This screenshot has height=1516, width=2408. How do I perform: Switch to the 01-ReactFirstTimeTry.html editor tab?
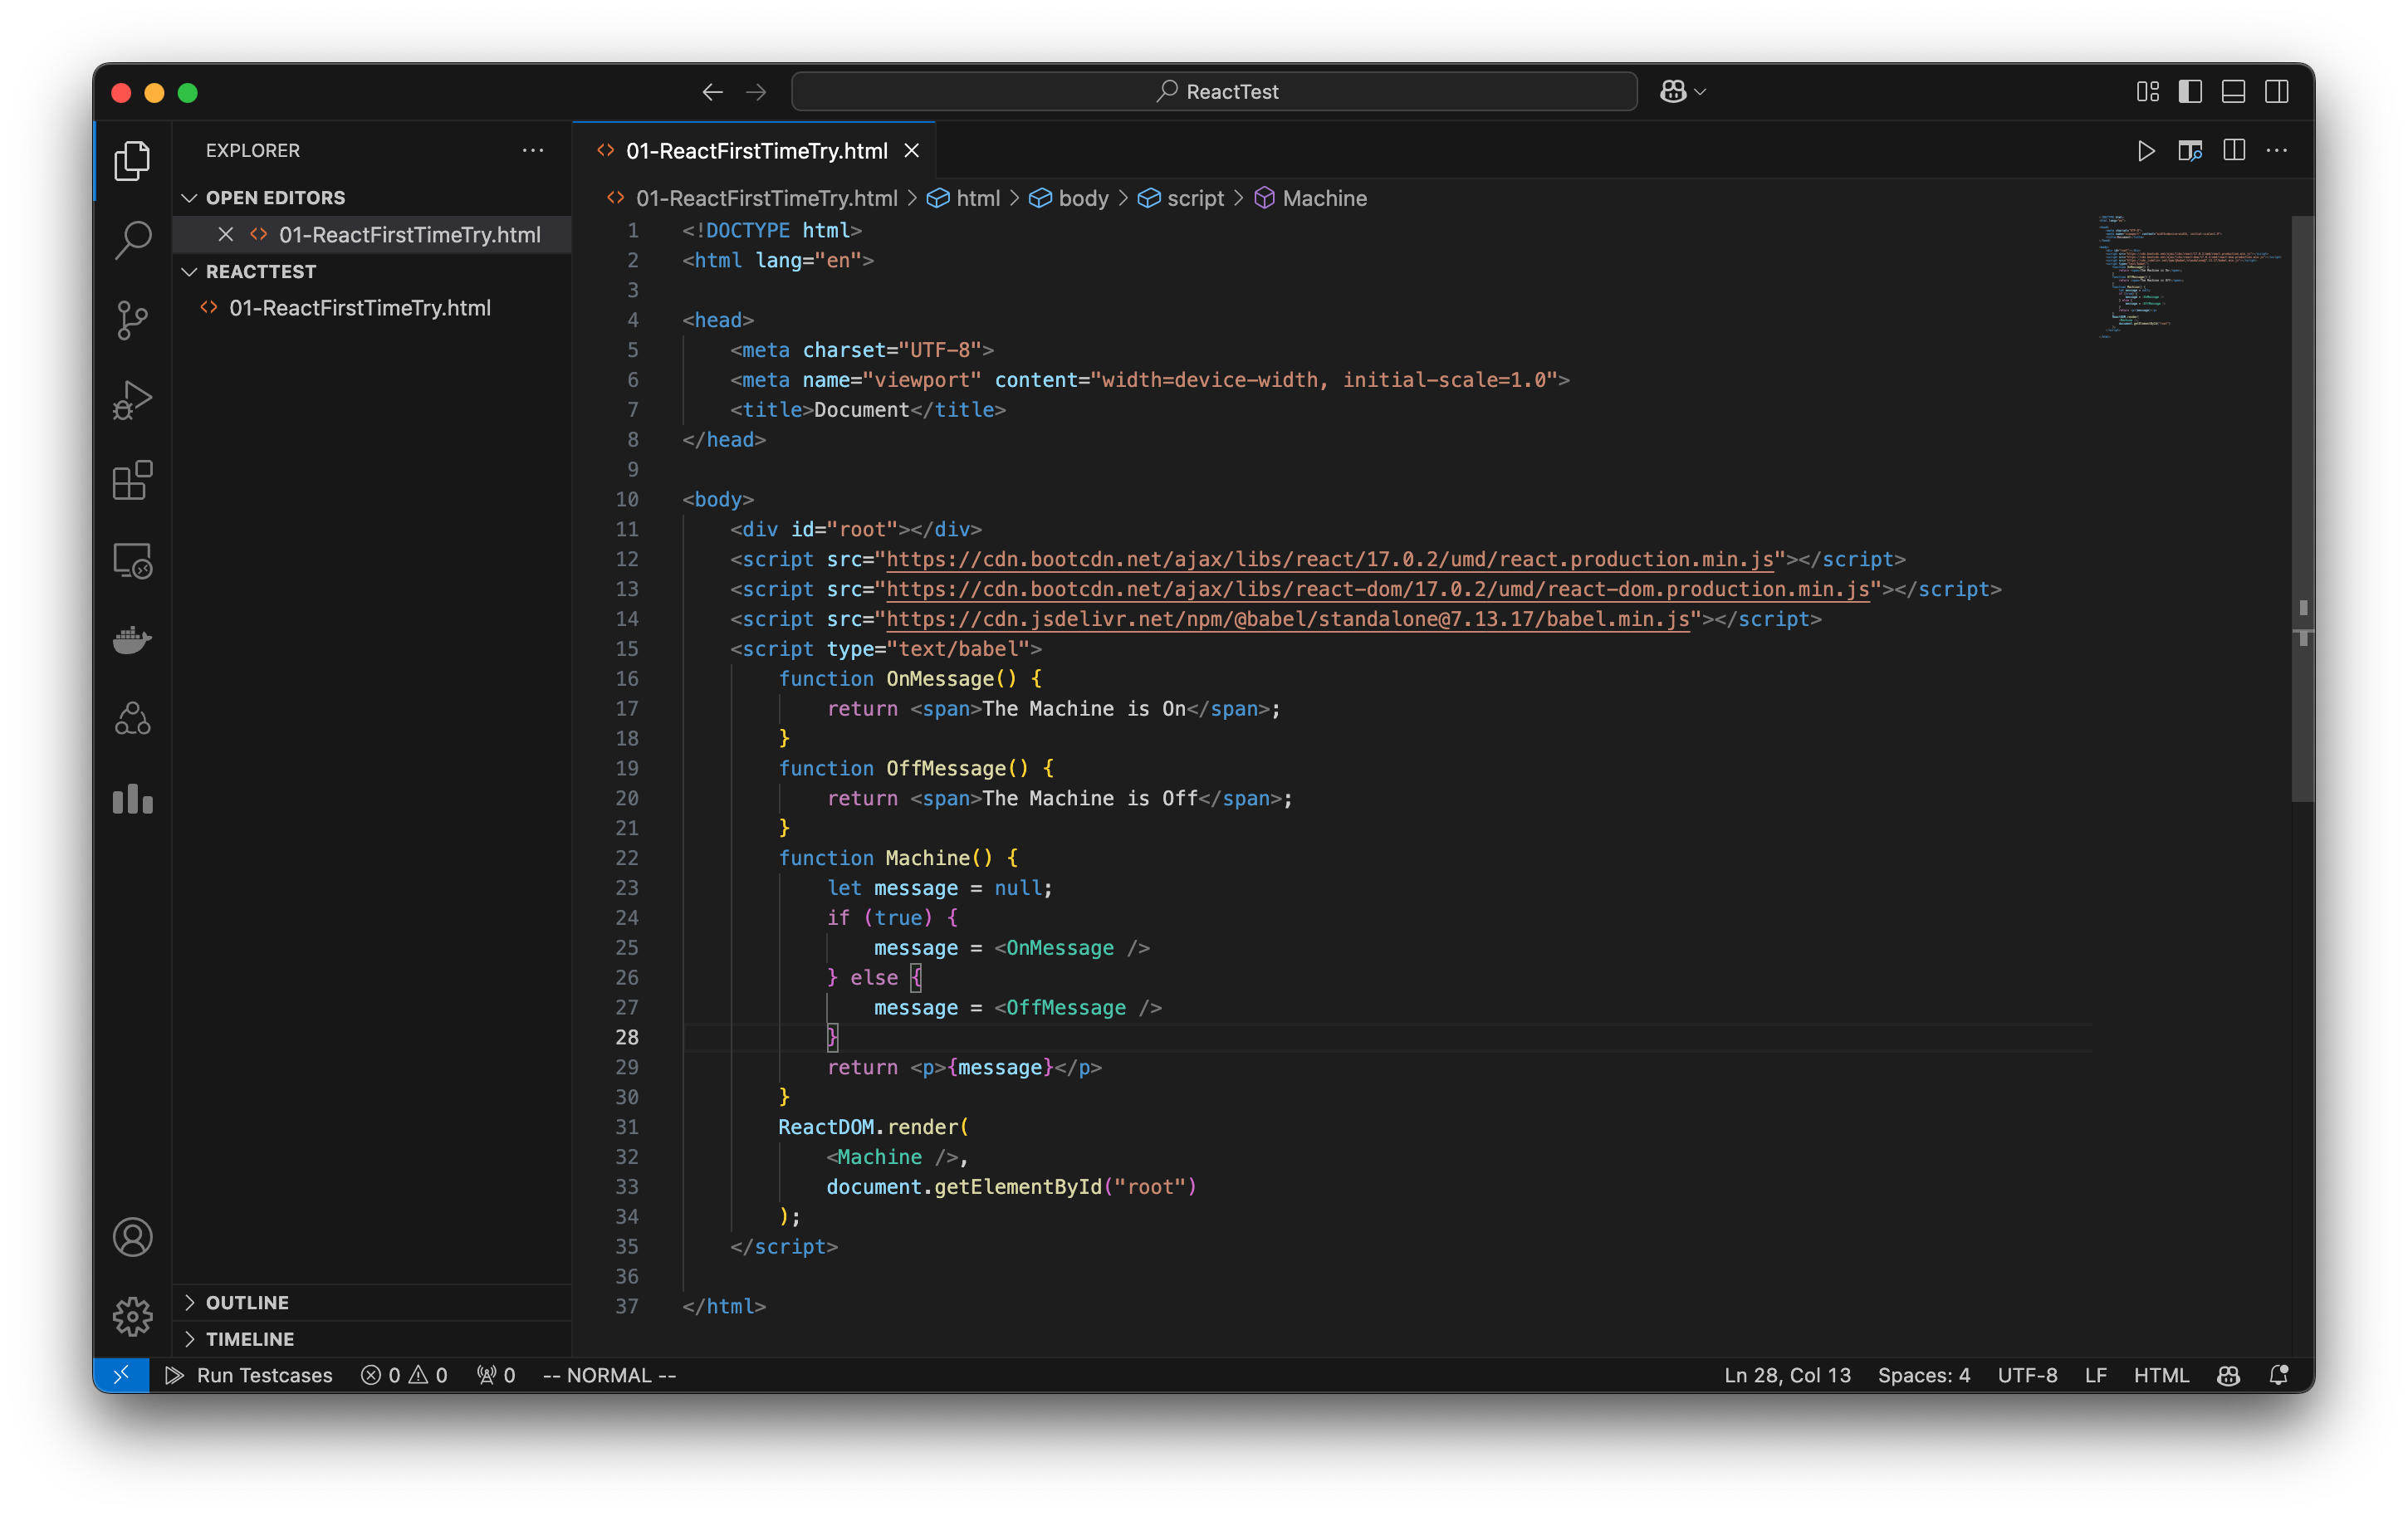coord(755,151)
